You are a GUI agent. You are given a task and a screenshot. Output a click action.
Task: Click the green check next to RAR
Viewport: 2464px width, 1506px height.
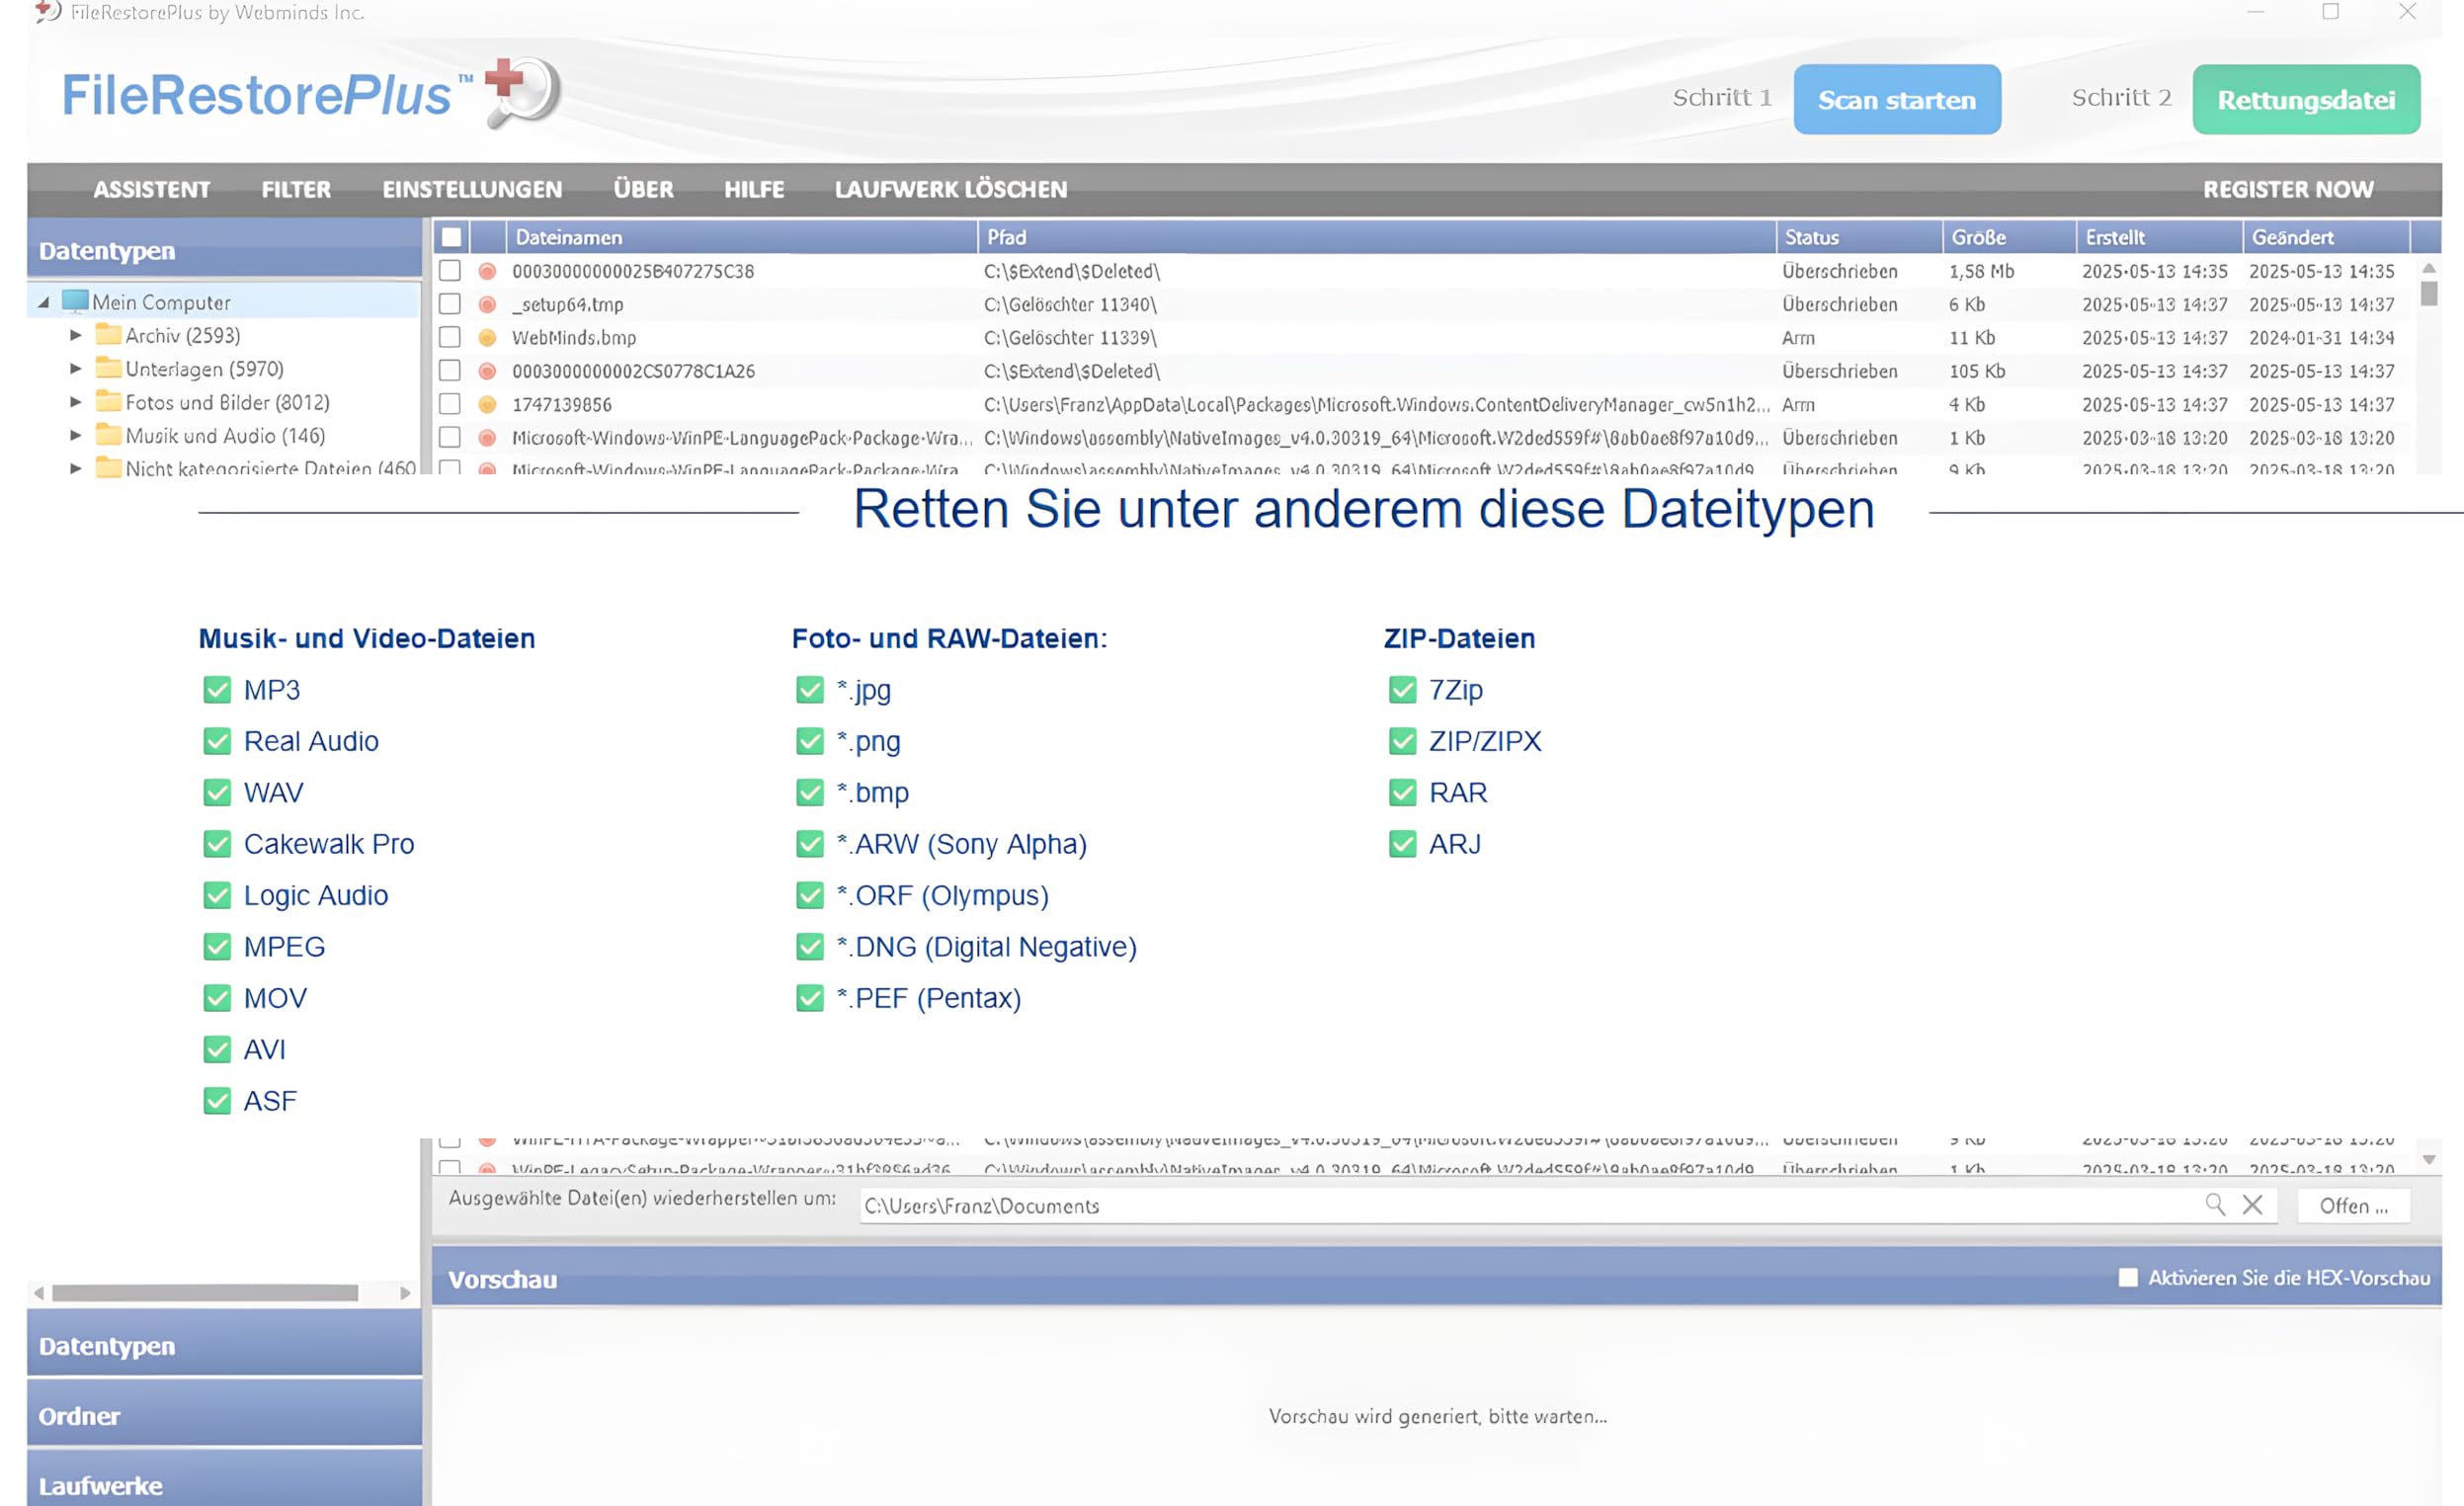pos(1402,792)
